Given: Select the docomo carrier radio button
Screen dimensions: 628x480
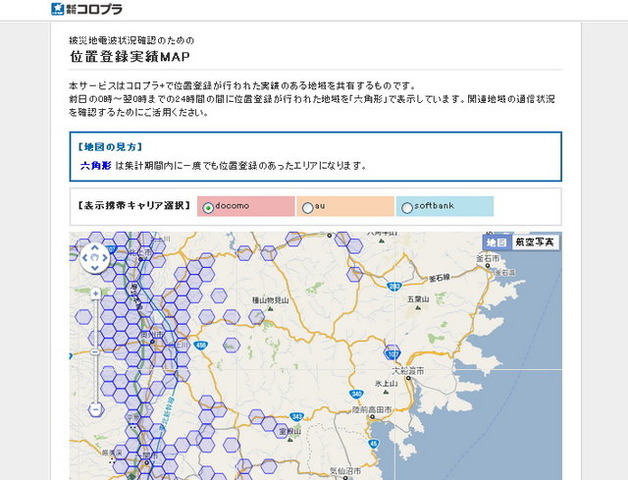Looking at the screenshot, I should point(208,208).
